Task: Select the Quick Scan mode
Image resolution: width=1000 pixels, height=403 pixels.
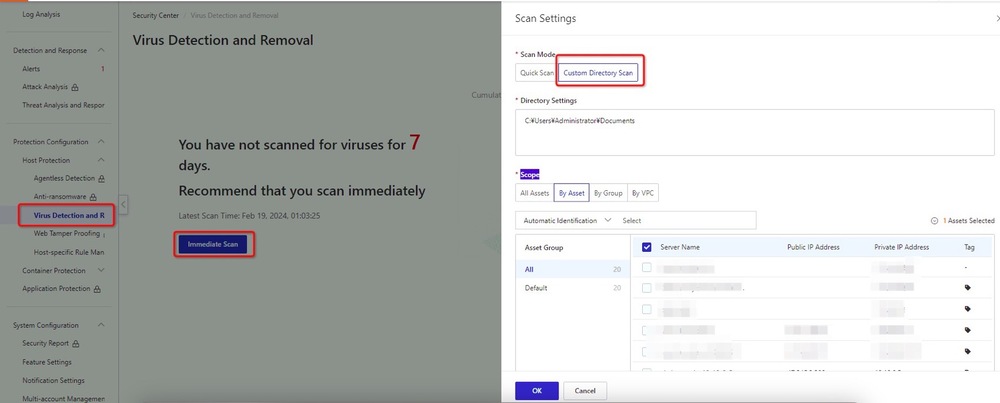Action: [x=536, y=73]
